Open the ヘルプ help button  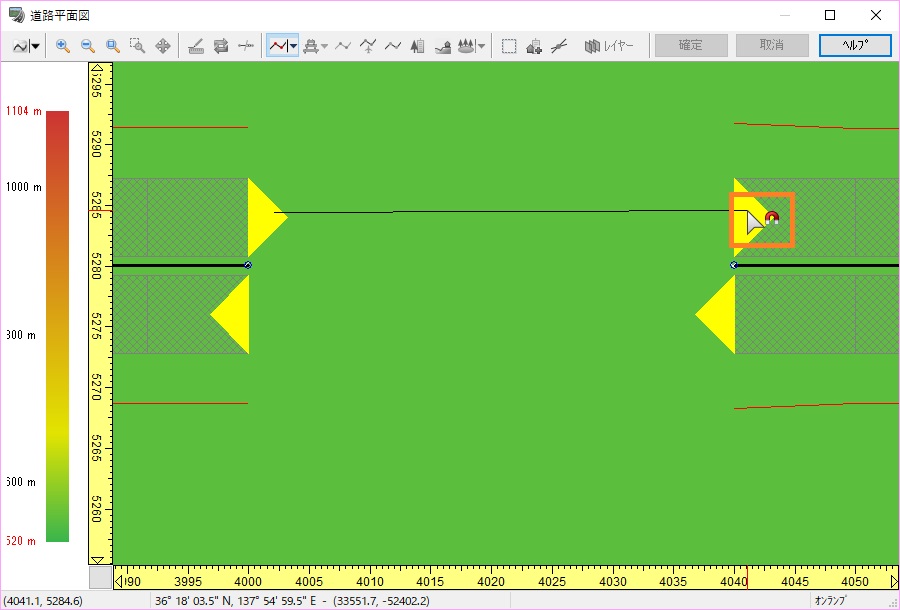click(x=855, y=45)
